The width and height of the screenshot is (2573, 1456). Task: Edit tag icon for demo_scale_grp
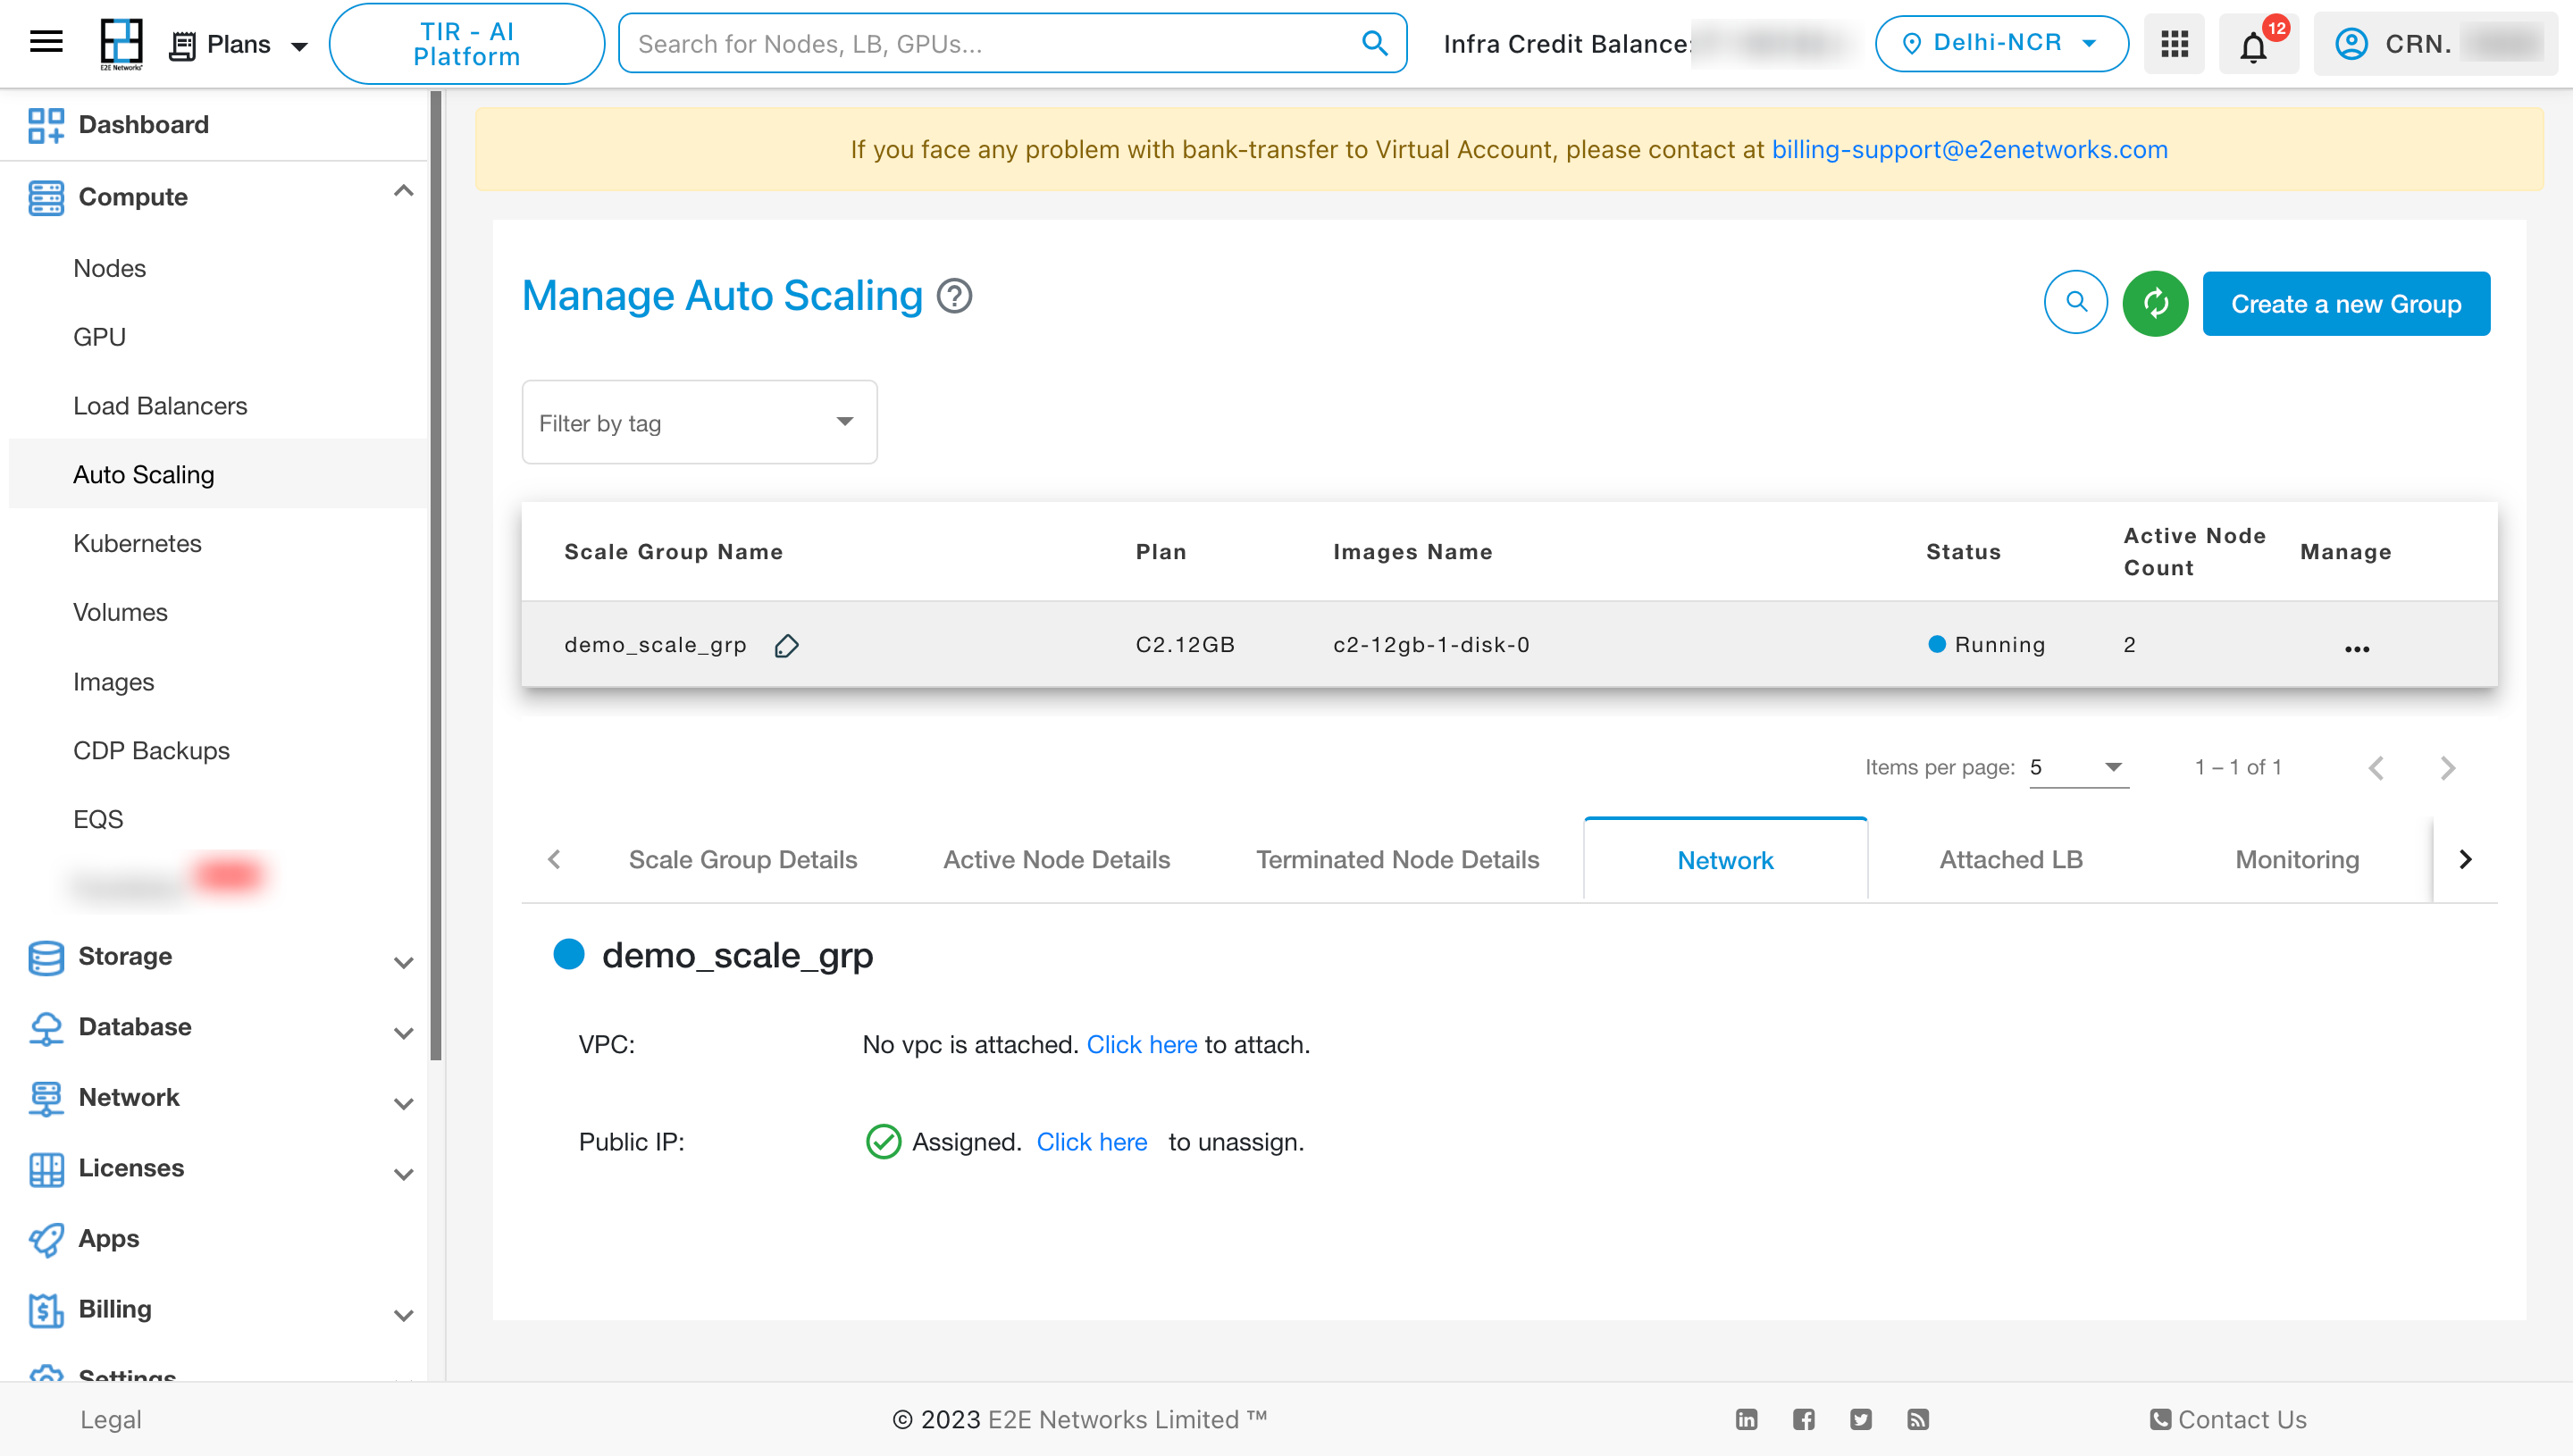pos(786,646)
